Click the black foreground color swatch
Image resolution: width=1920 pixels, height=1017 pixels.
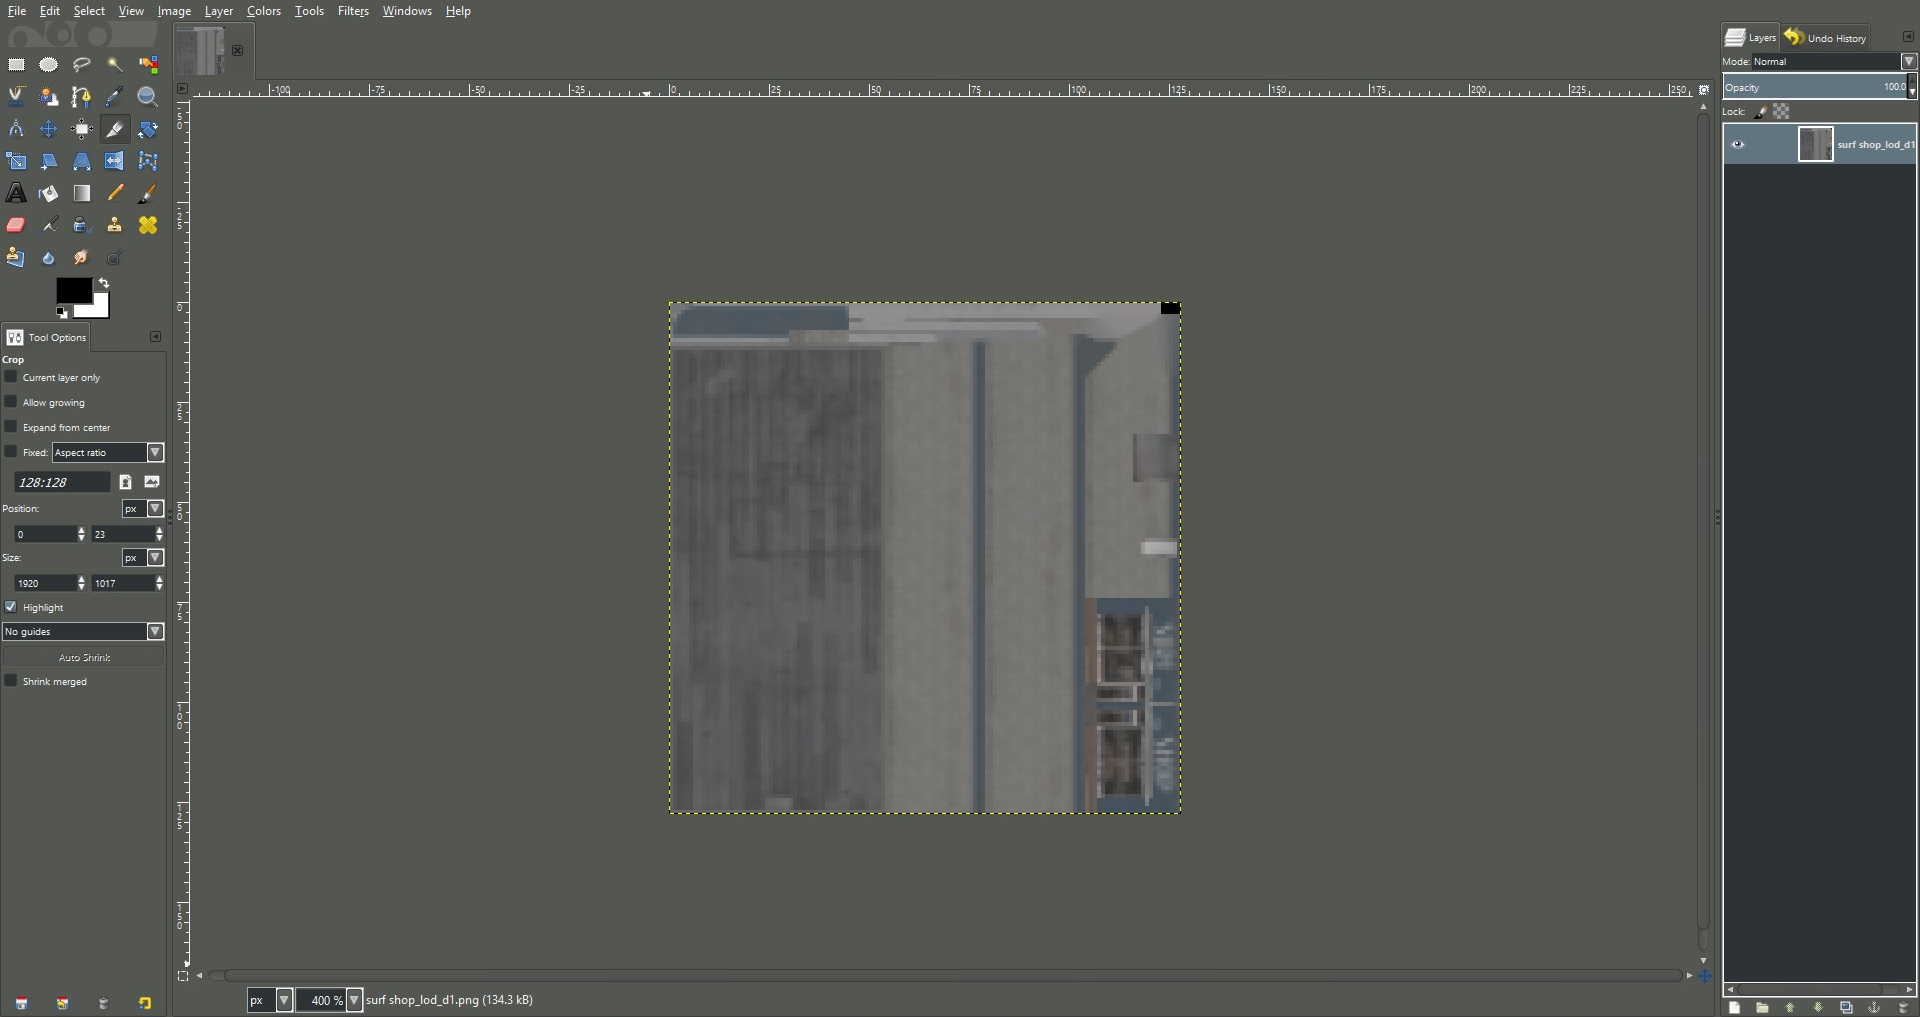[73, 290]
